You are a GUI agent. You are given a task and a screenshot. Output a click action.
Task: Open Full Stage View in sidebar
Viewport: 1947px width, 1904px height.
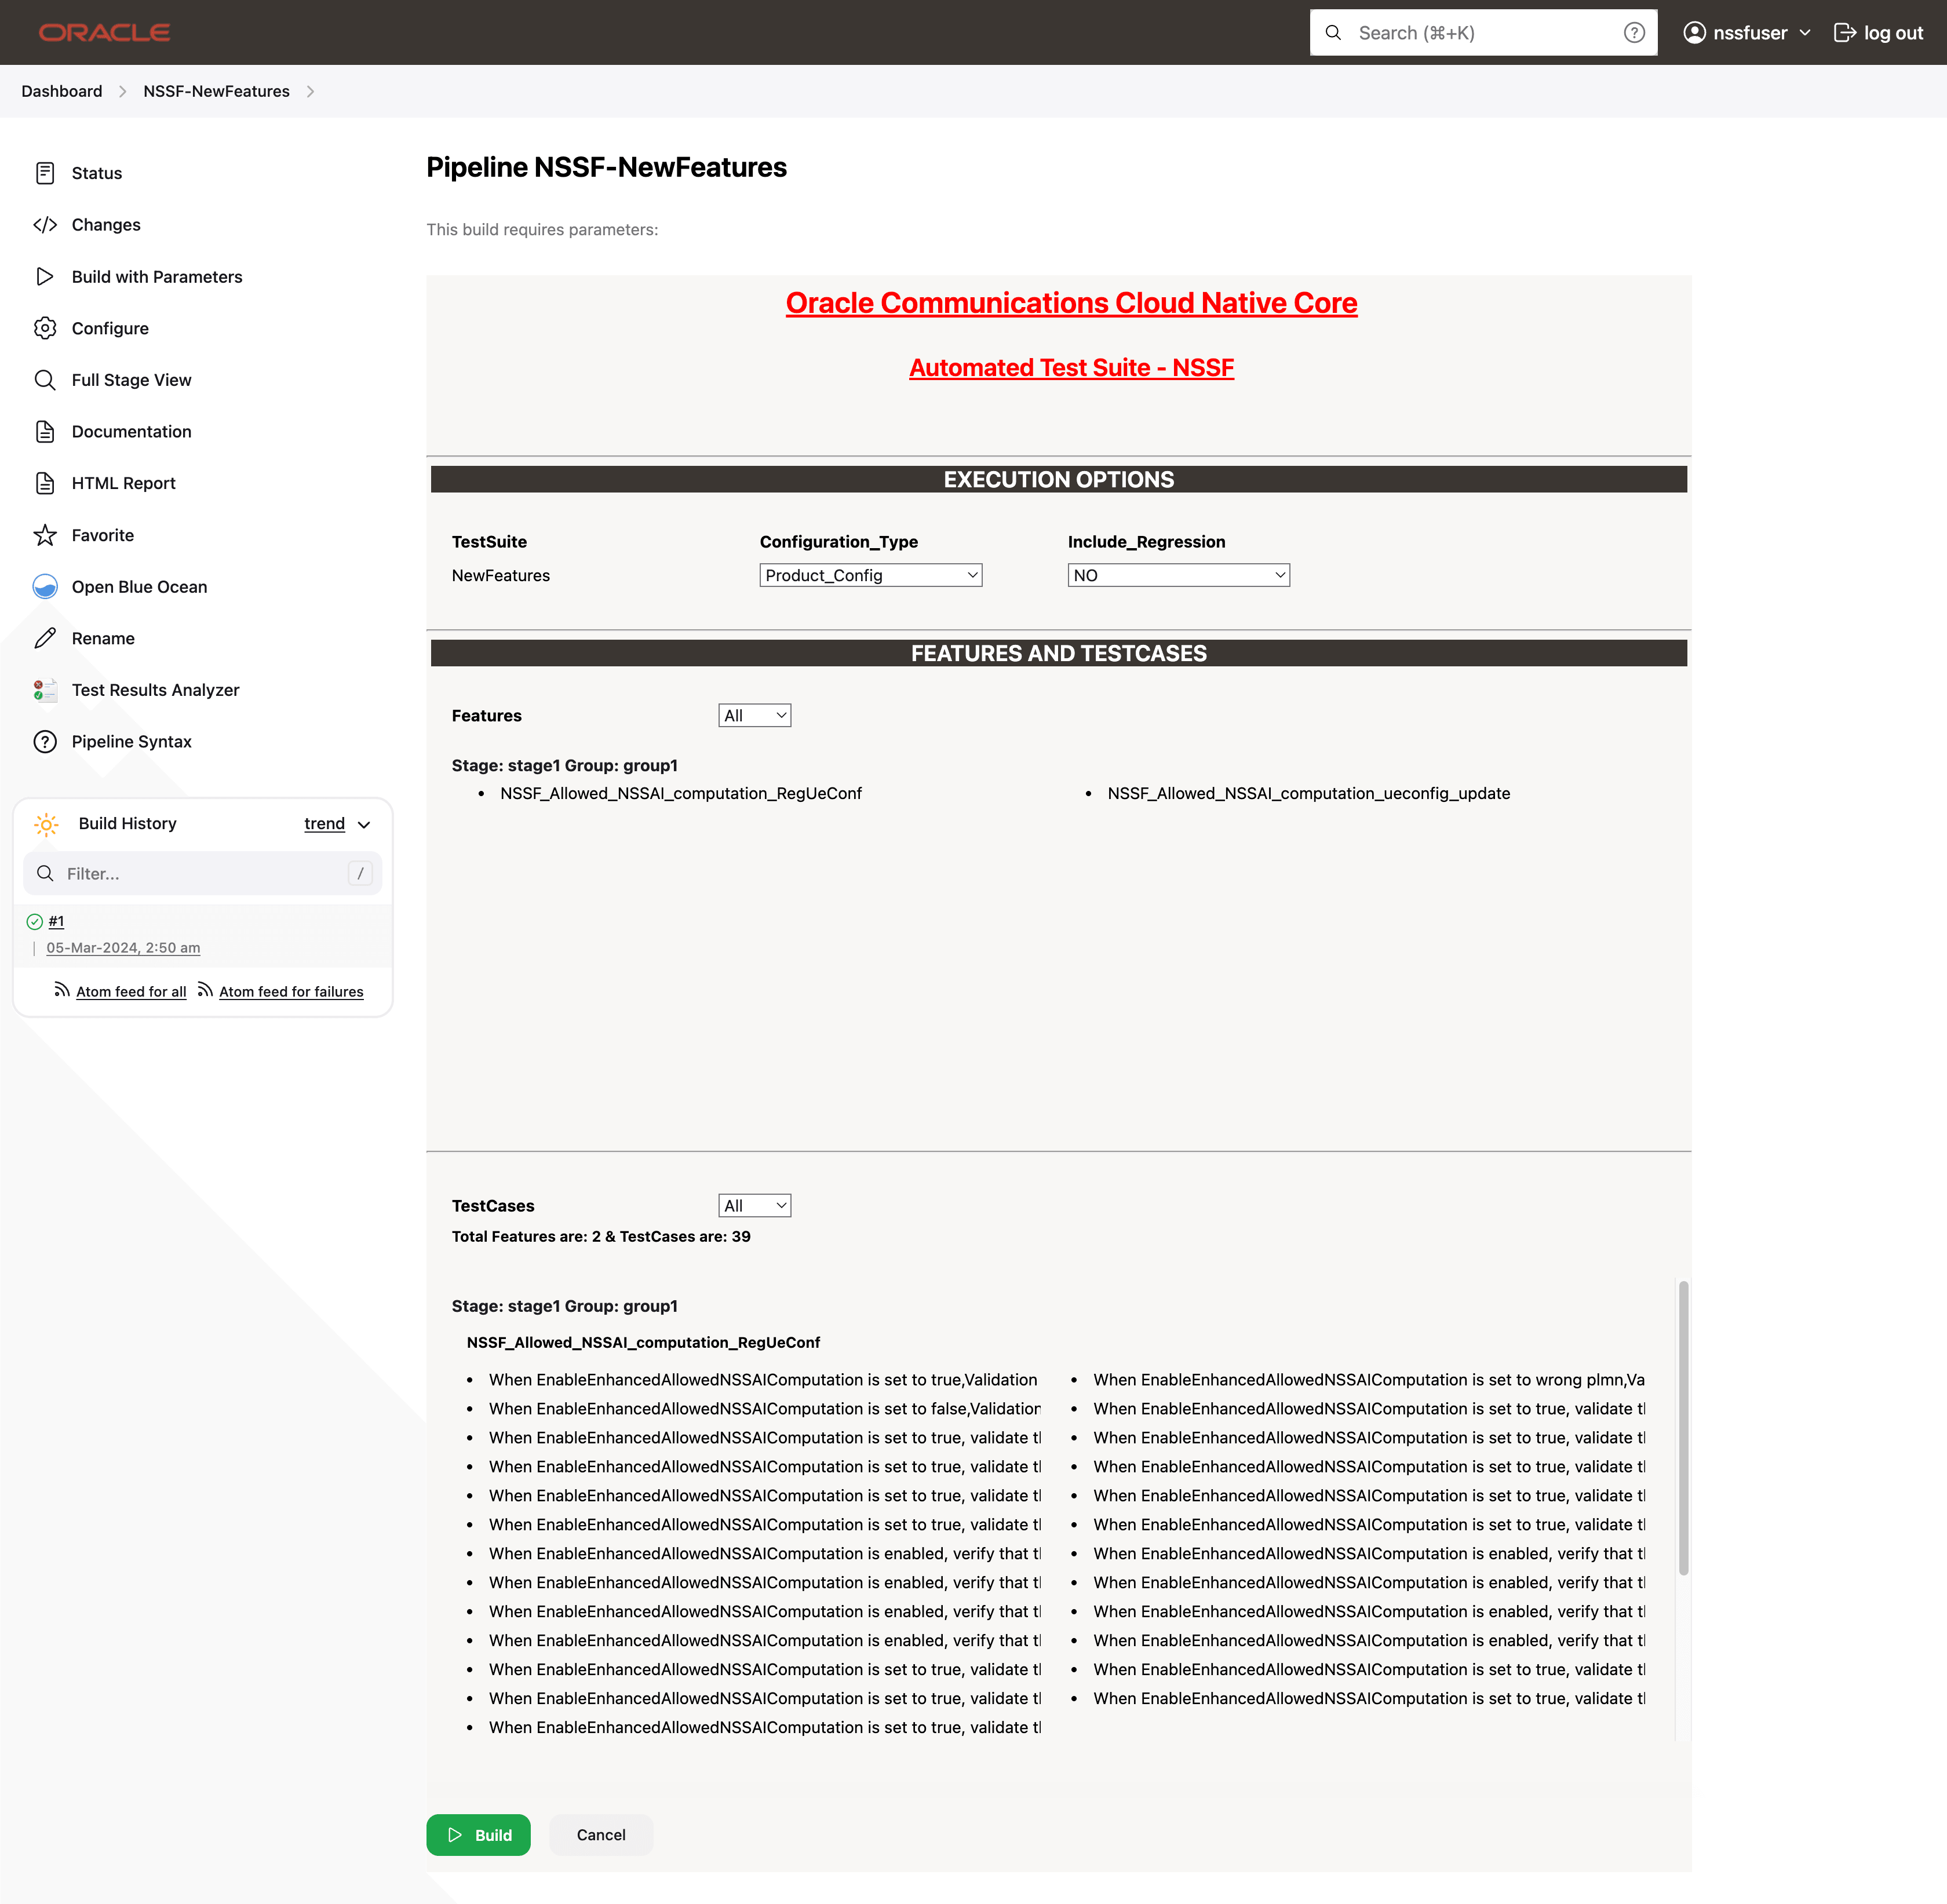pos(131,380)
